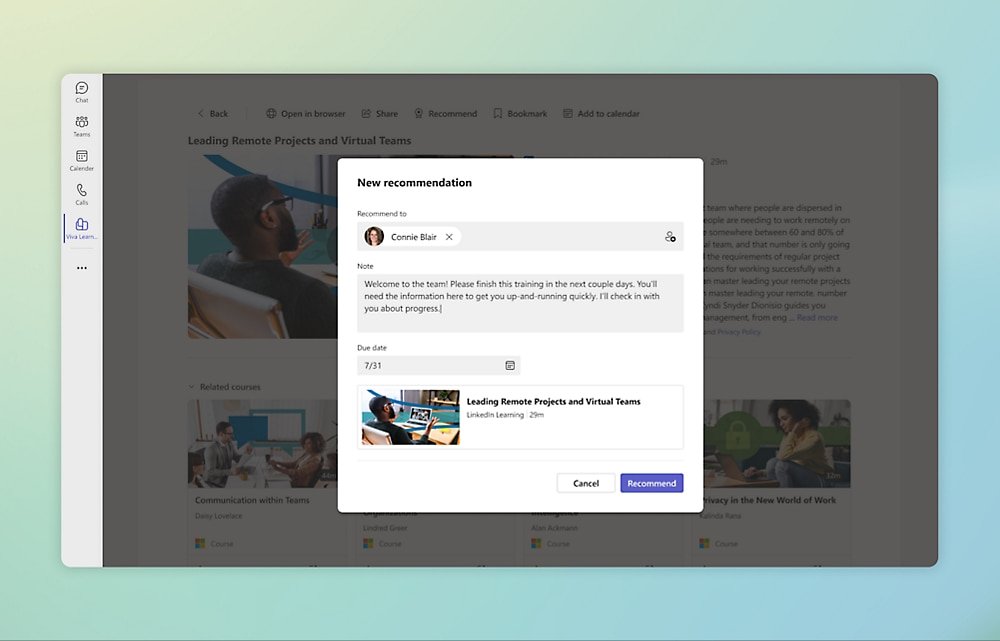Click the Due date field showing 7/31
This screenshot has width=1000, height=641.
point(430,366)
